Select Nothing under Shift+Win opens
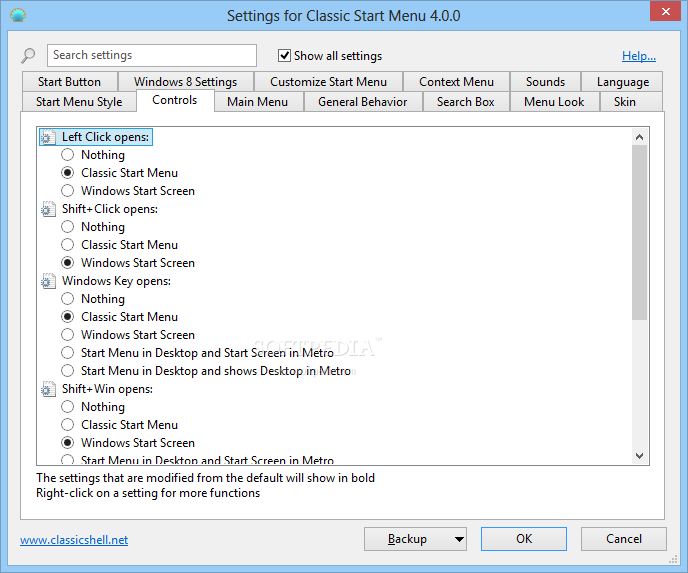Viewport: 688px width, 573px height. 67,406
